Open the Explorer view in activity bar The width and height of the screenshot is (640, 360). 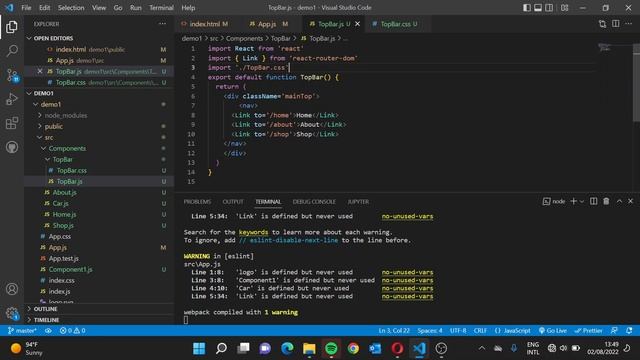12,27
